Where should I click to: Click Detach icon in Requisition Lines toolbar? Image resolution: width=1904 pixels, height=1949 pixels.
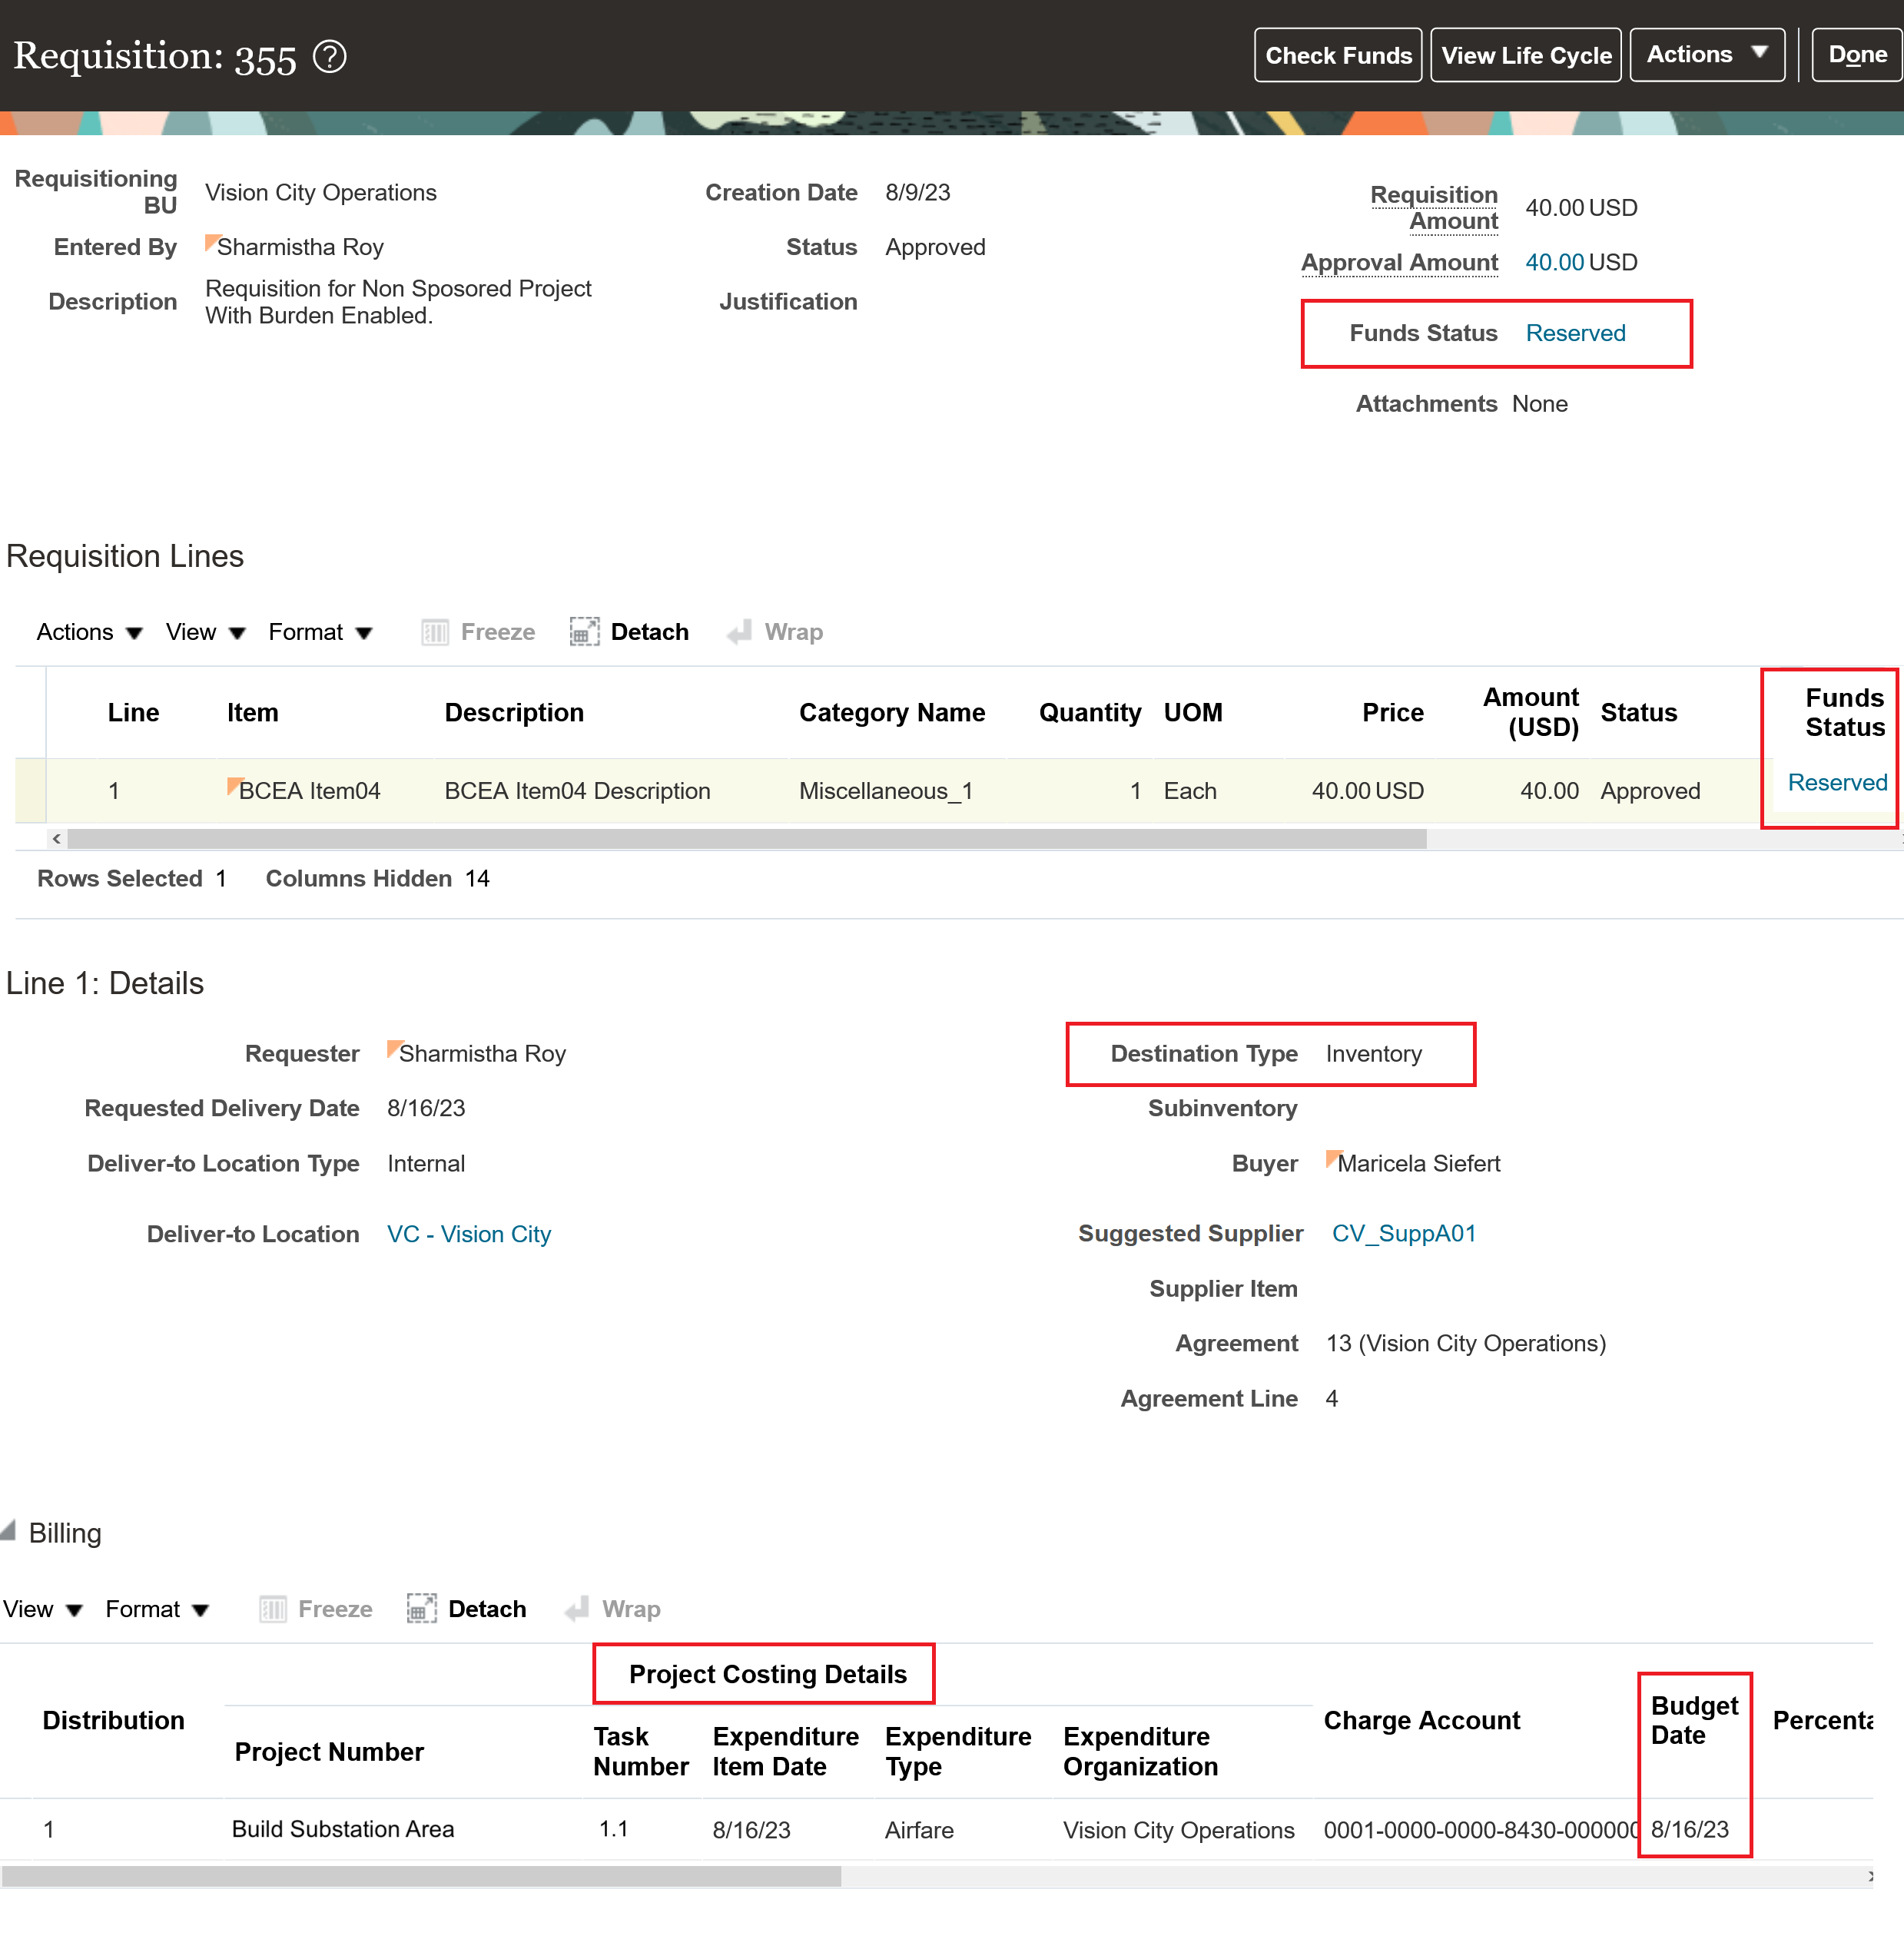coord(584,632)
